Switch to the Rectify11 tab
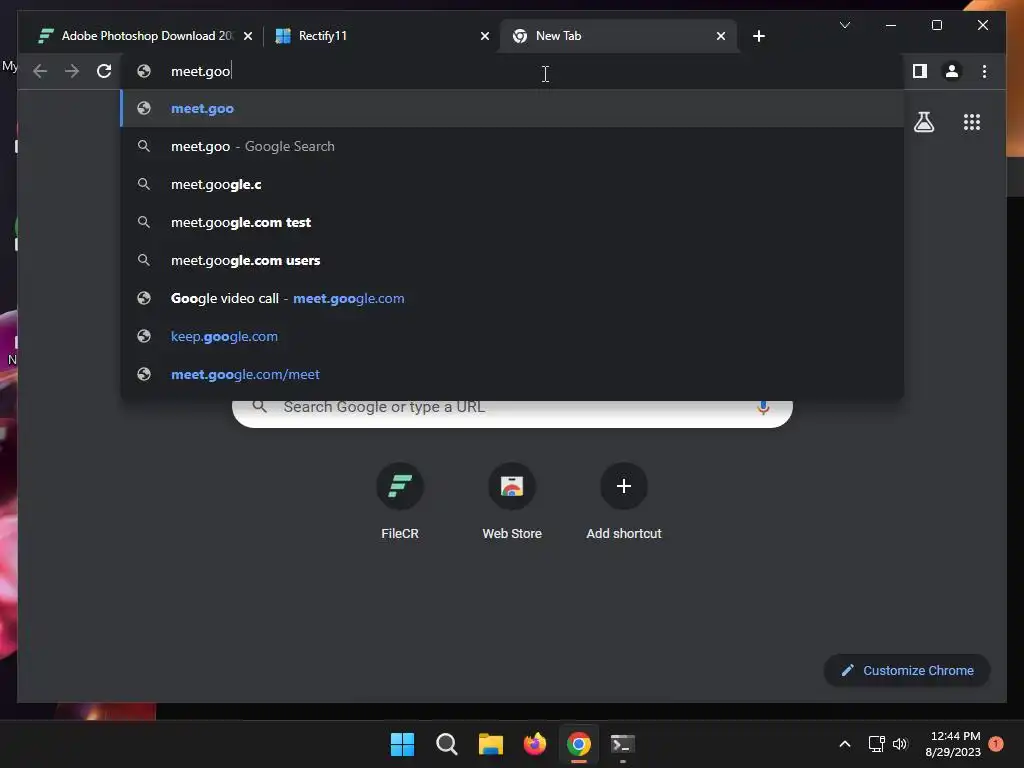The height and width of the screenshot is (768, 1024). click(x=382, y=36)
